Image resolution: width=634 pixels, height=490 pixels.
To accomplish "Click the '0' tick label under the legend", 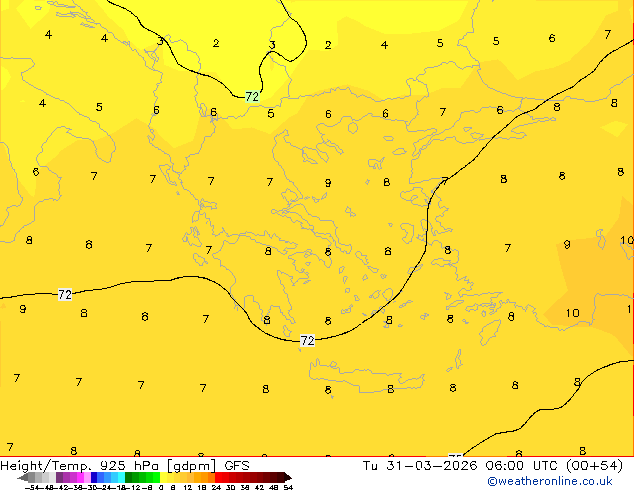I will [161, 487].
